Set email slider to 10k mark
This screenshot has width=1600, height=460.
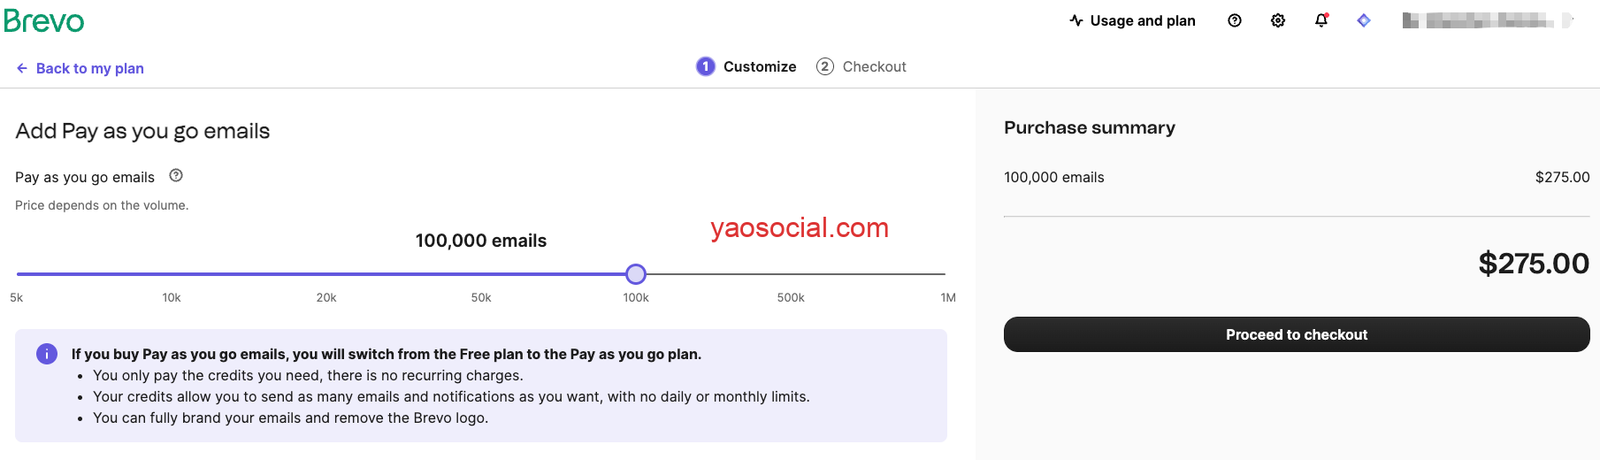pos(172,274)
